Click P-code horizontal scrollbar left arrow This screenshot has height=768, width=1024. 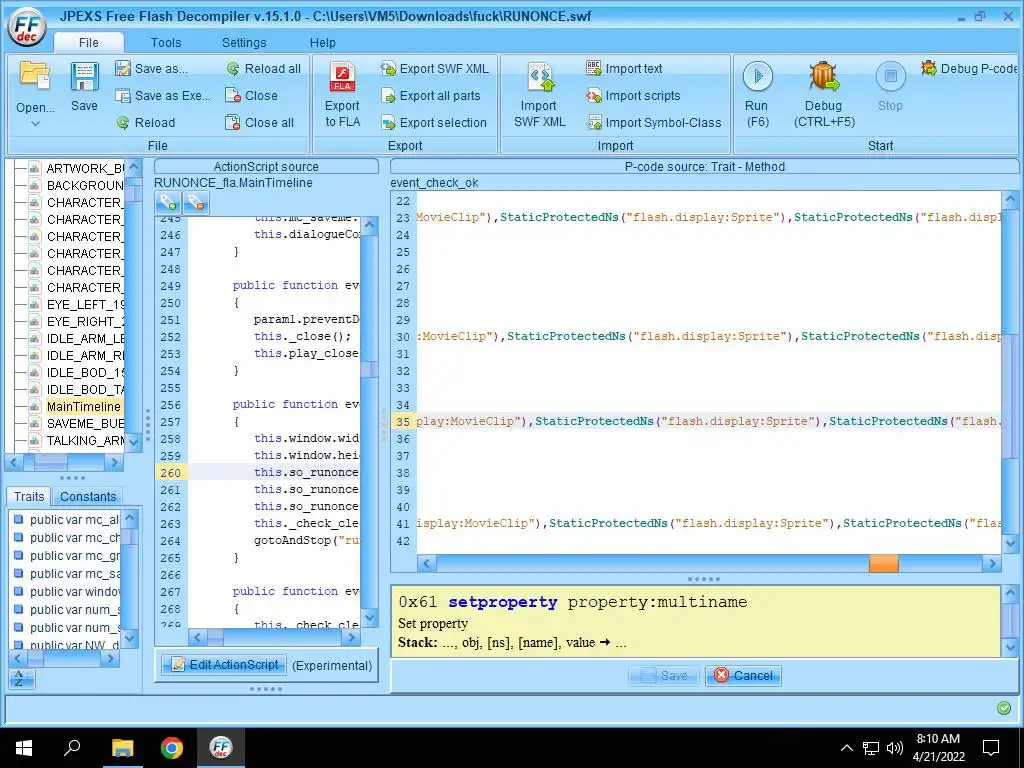click(426, 564)
